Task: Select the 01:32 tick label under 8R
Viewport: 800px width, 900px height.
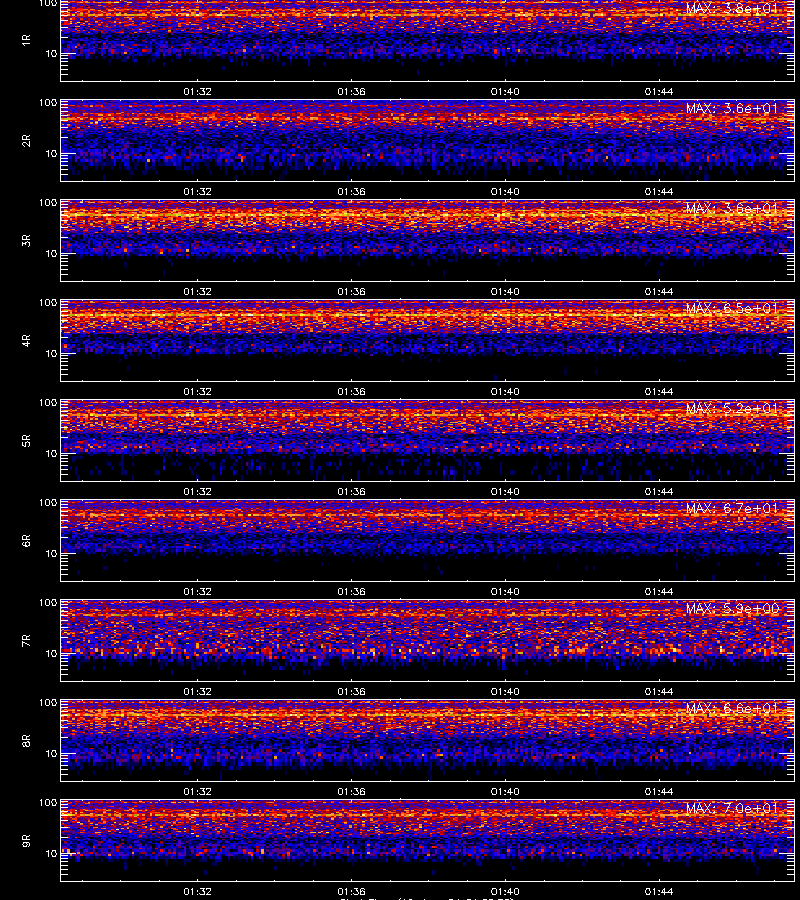Action: 197,792
